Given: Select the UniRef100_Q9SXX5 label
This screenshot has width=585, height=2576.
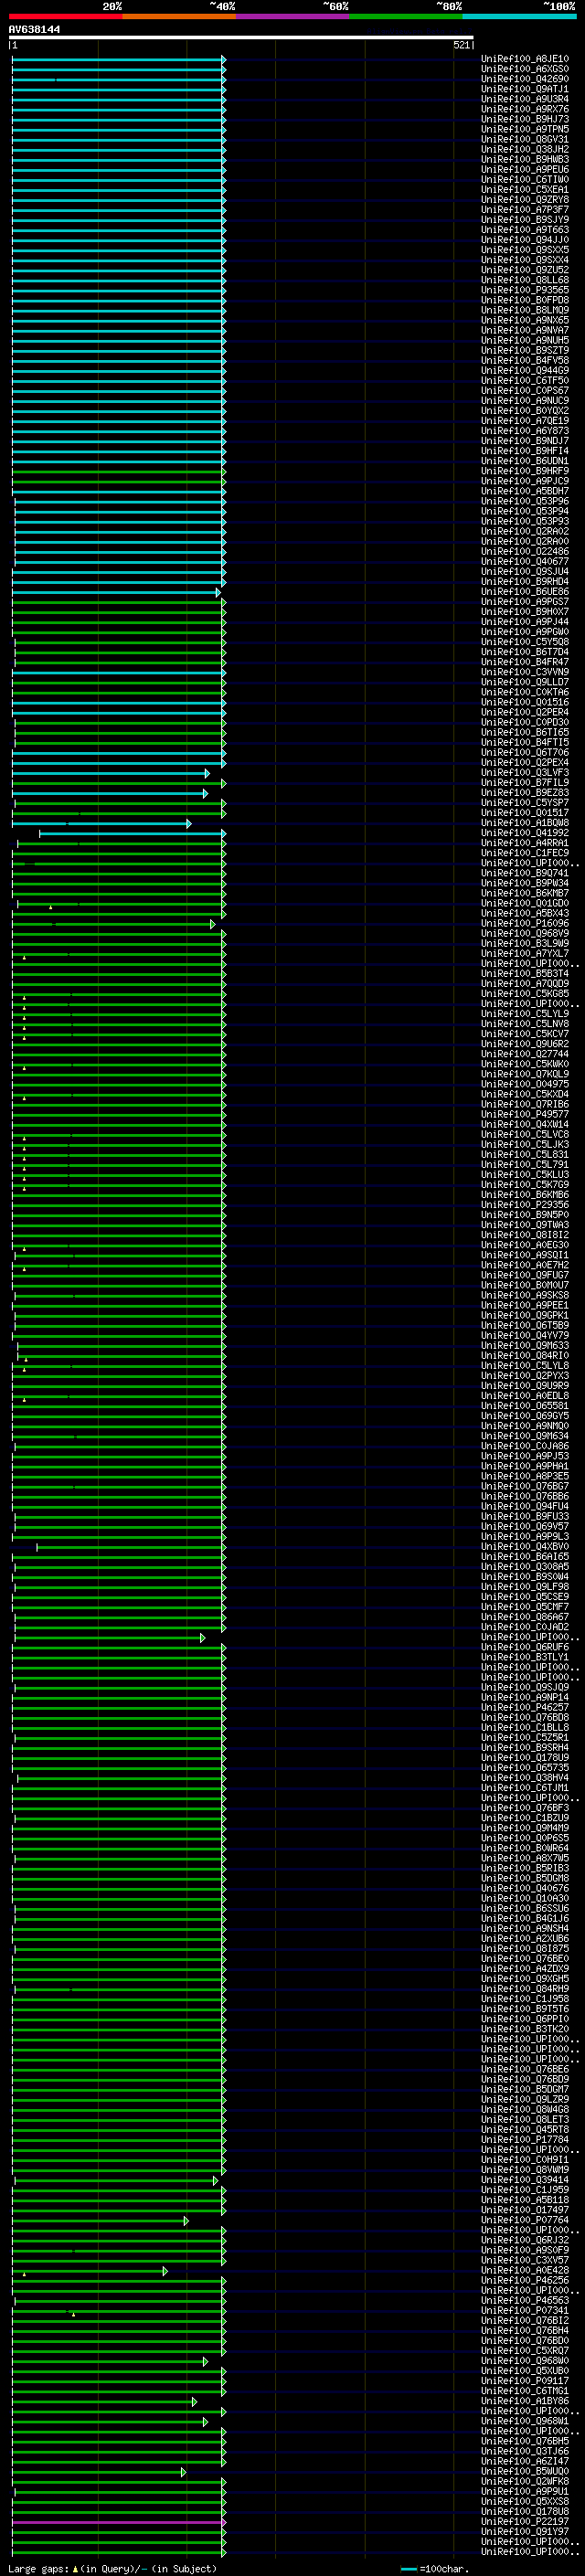Looking at the screenshot, I should (x=524, y=250).
